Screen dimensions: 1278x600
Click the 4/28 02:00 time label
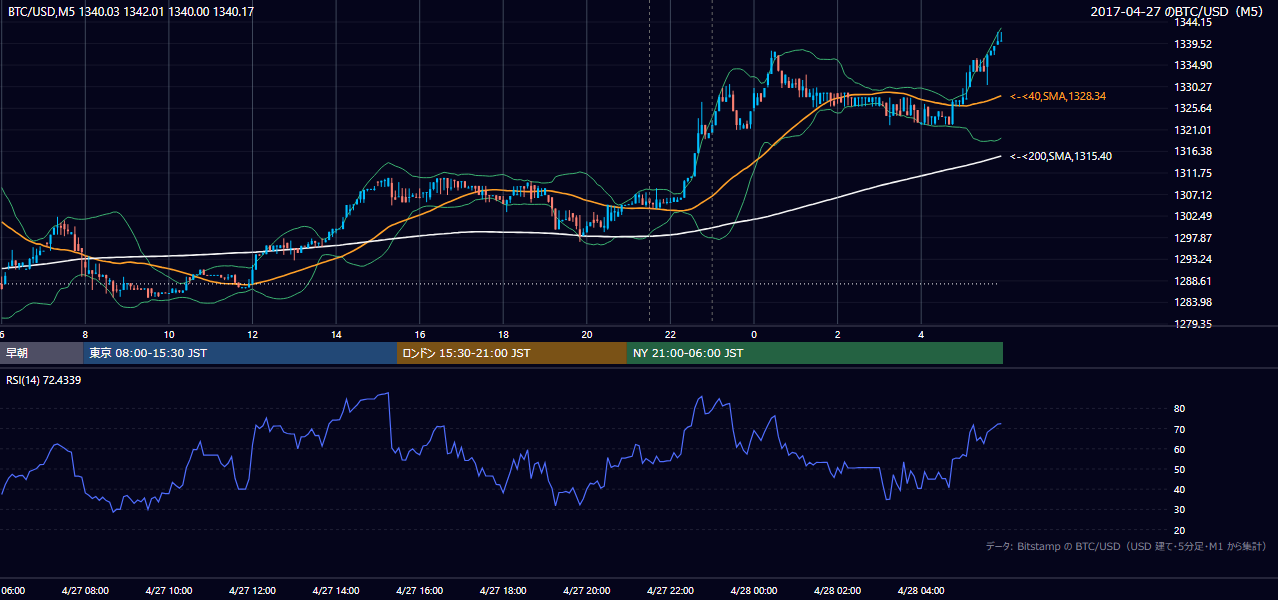pos(837,591)
